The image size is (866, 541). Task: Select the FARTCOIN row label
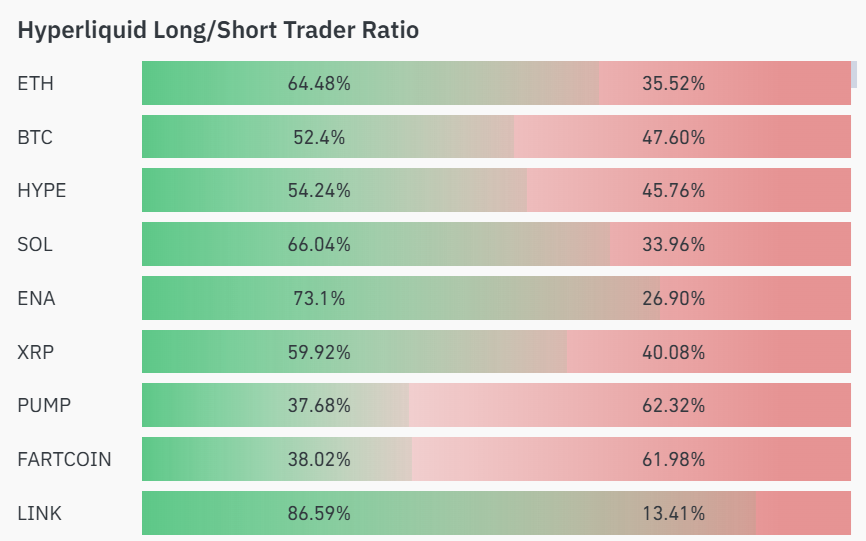(x=64, y=460)
